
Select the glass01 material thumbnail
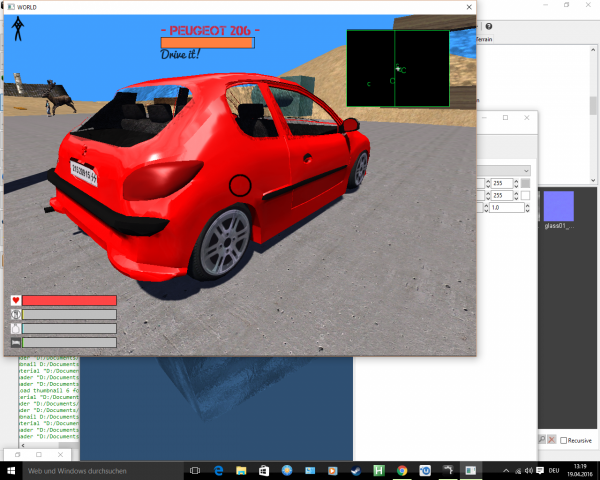point(556,206)
